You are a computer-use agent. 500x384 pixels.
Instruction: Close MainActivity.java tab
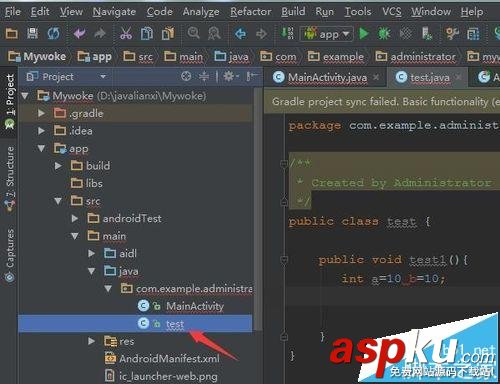point(376,77)
